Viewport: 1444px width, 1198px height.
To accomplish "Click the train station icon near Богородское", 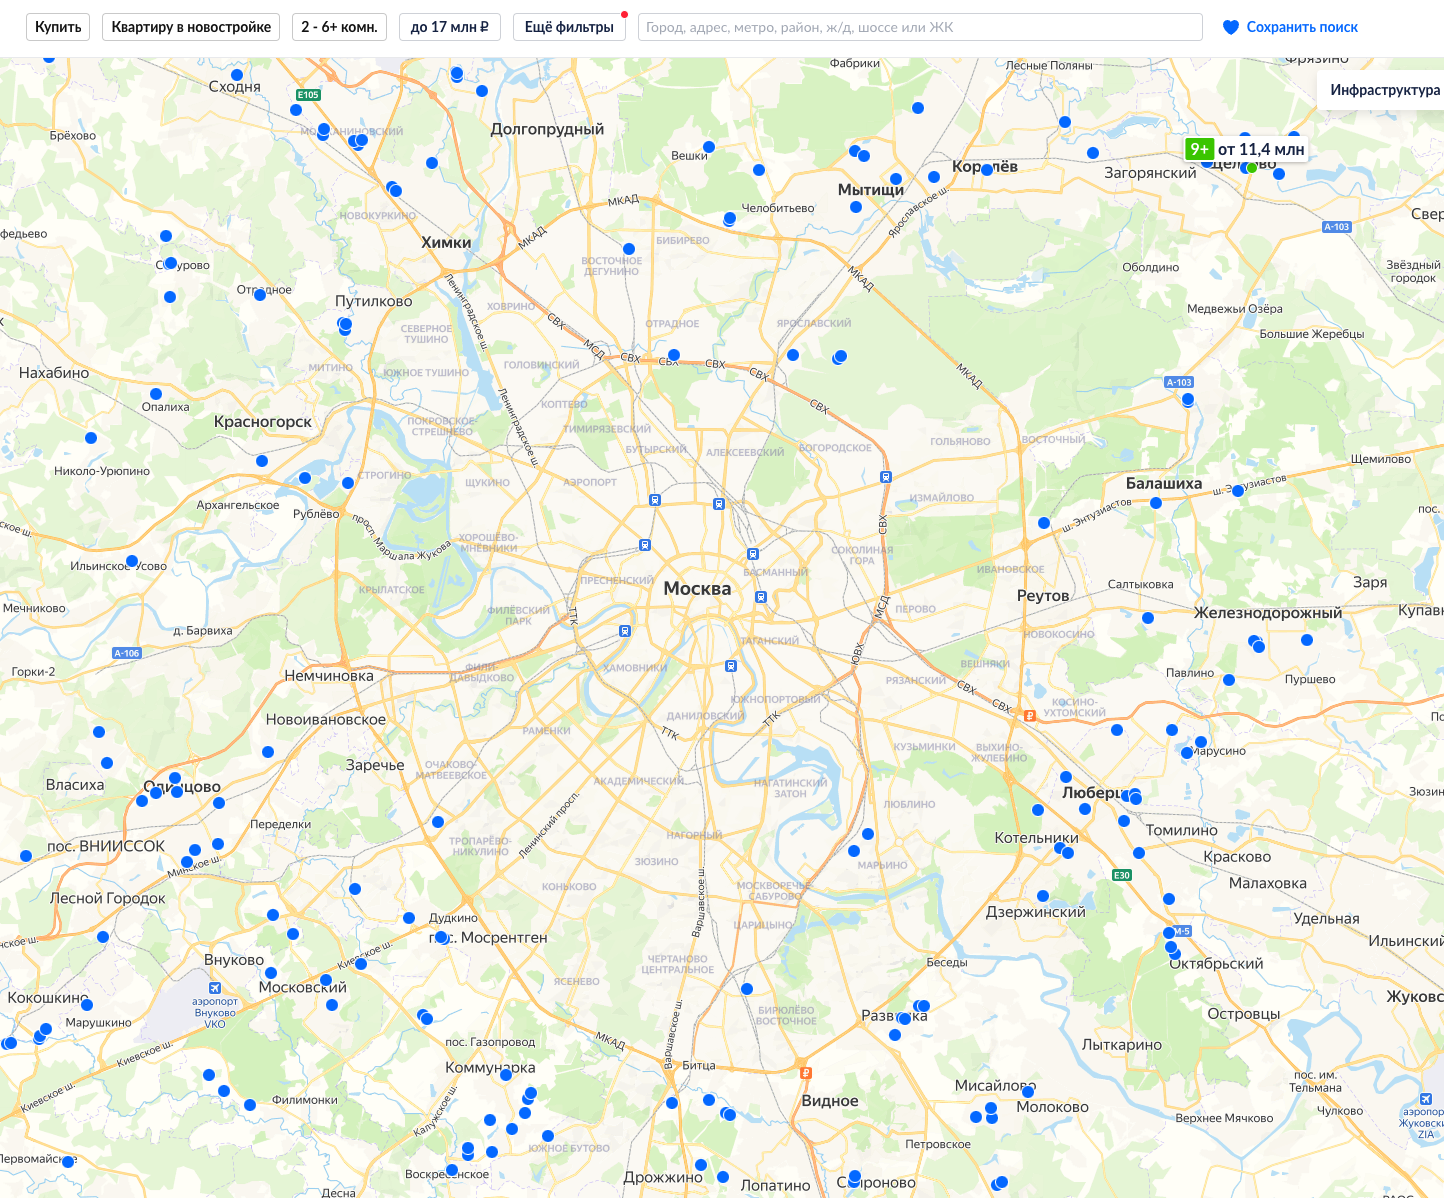I will point(885,476).
